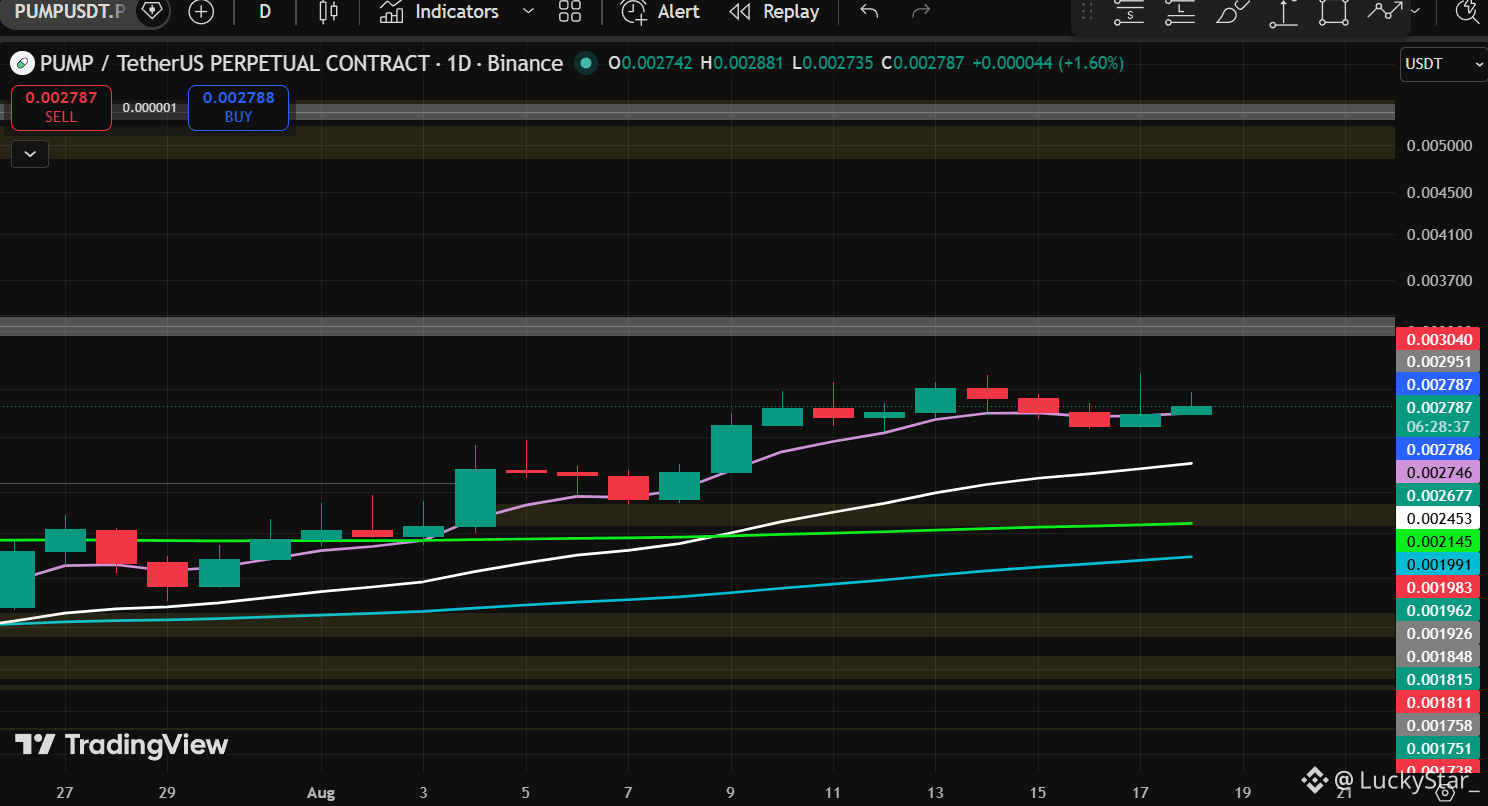This screenshot has width=1488, height=806.
Task: Click the blue BUY 0.002788 button
Action: coord(238,108)
